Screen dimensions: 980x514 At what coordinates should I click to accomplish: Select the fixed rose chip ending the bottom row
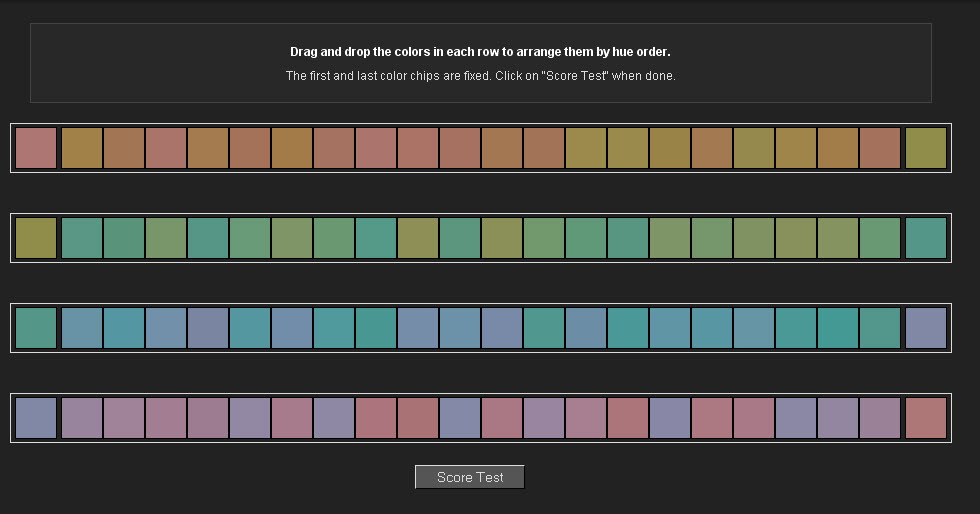926,418
